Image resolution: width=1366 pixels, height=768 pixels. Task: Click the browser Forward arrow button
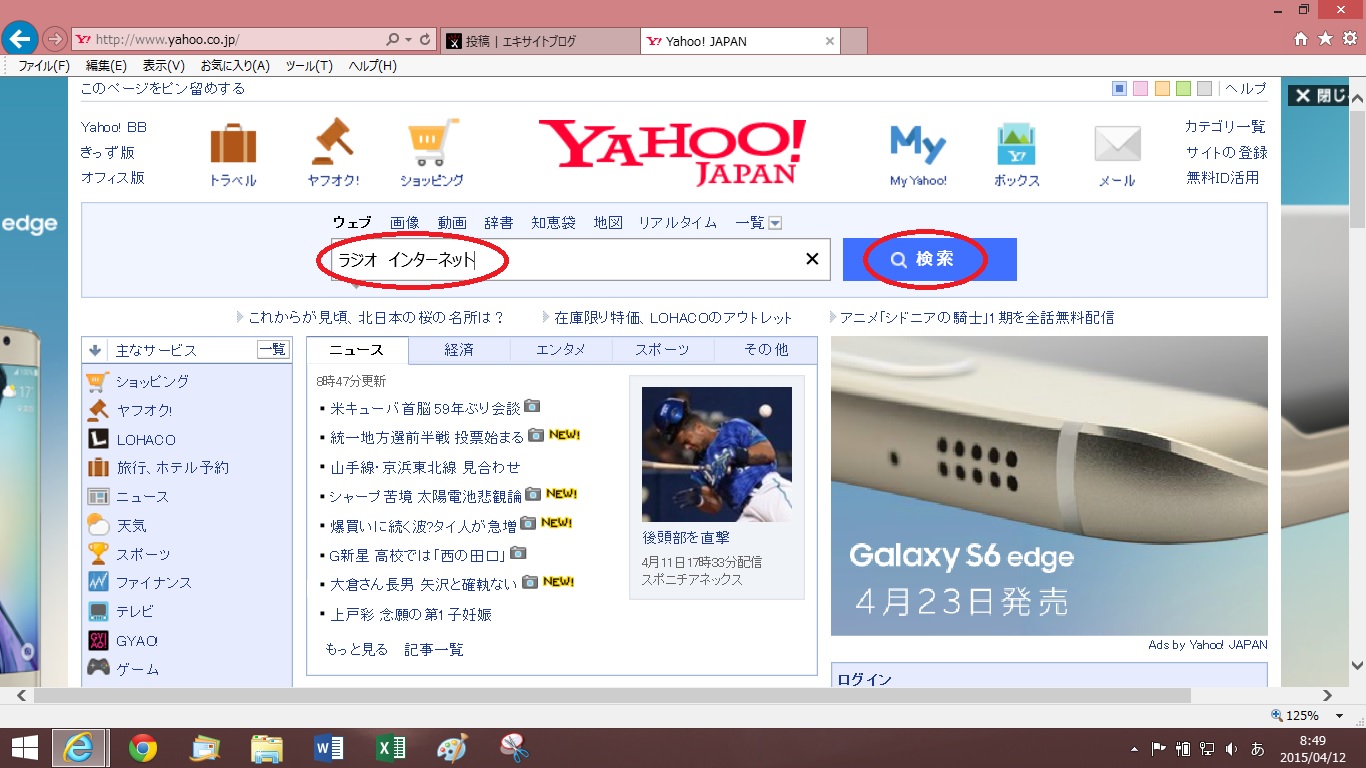coord(55,40)
